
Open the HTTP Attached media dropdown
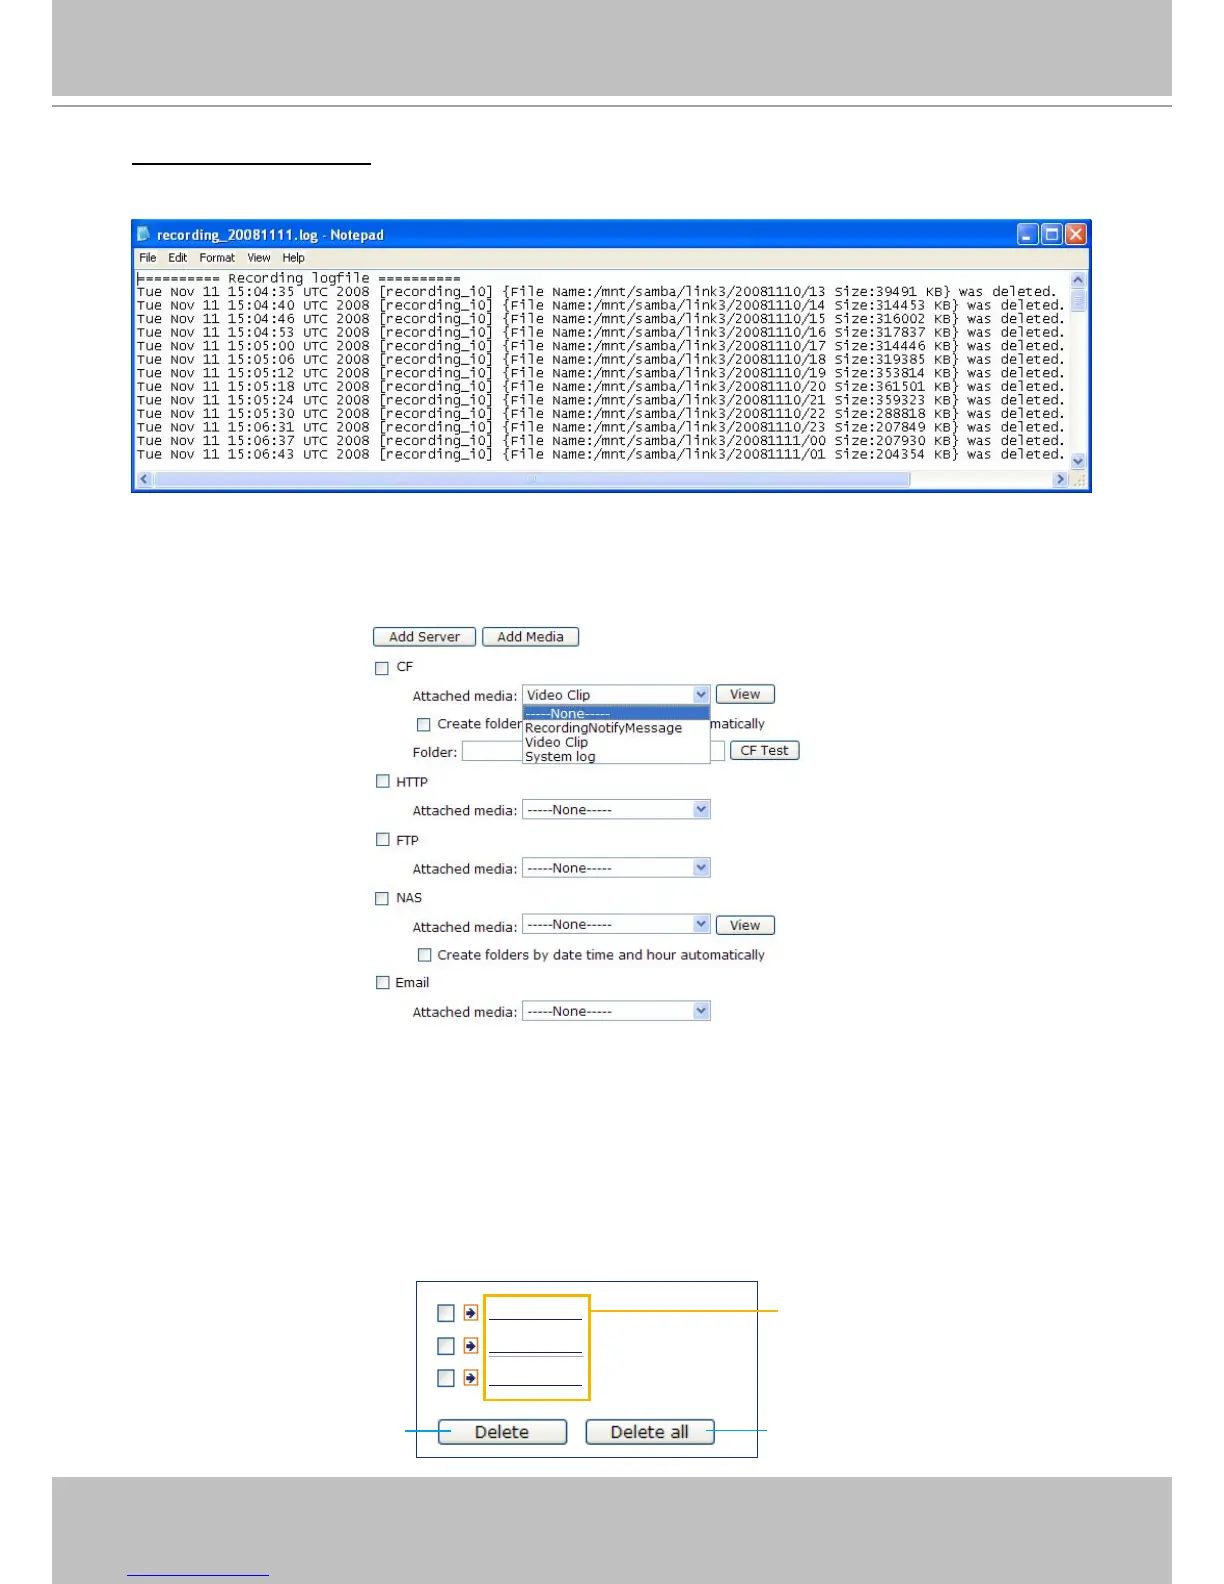616,810
